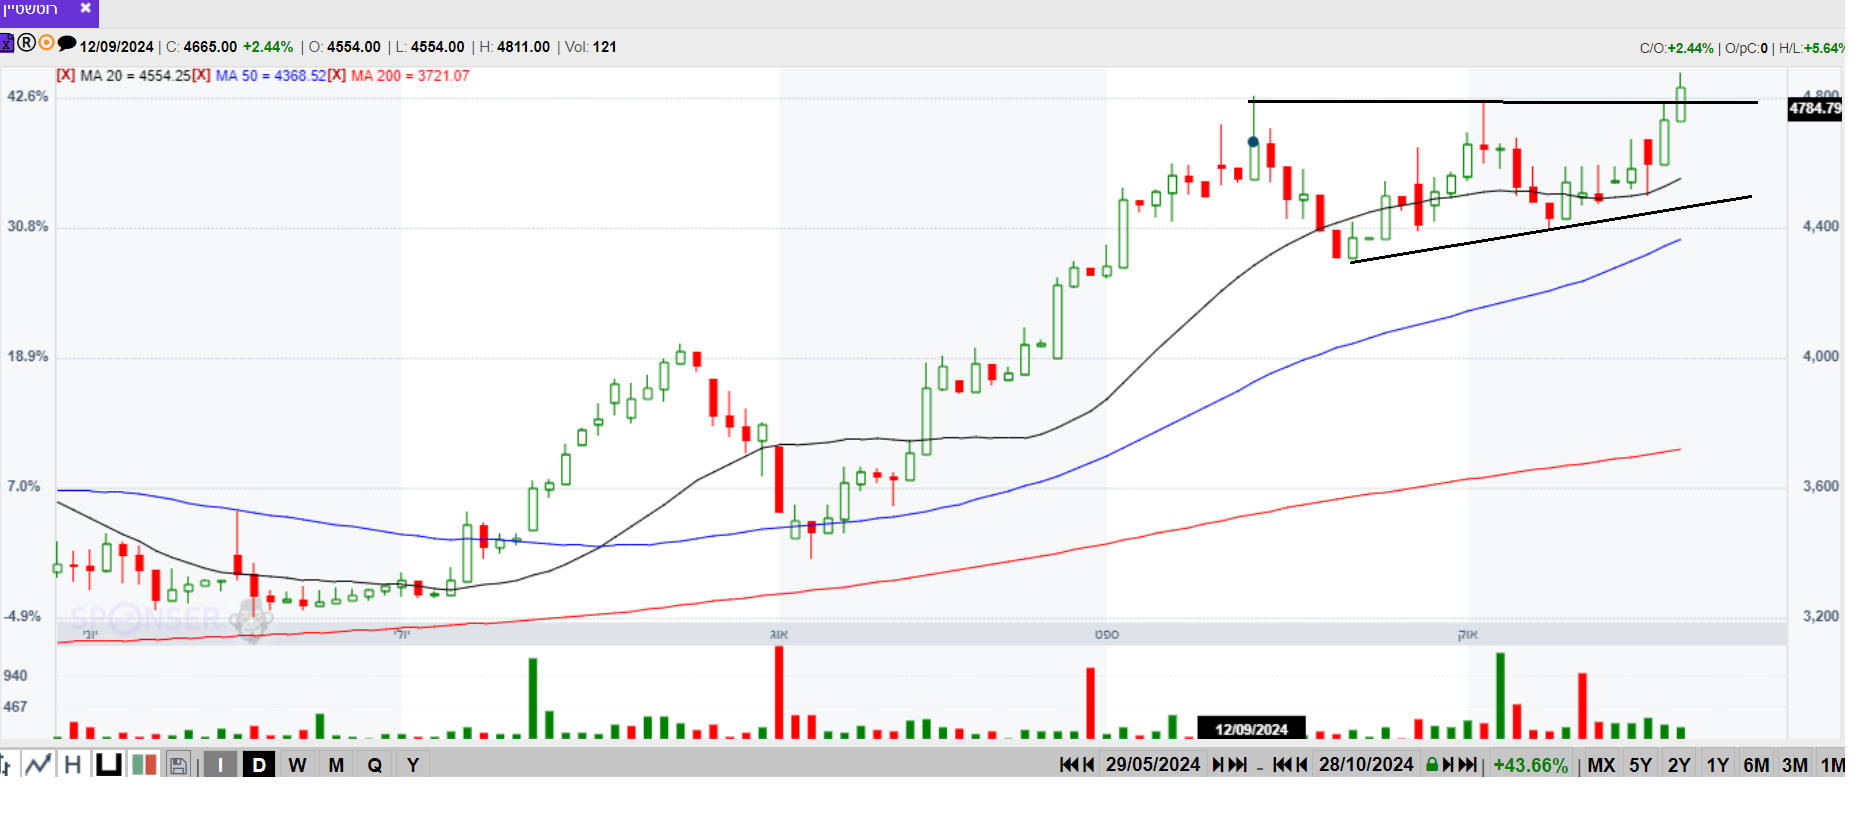Switch to line chart style icon

tap(38, 765)
